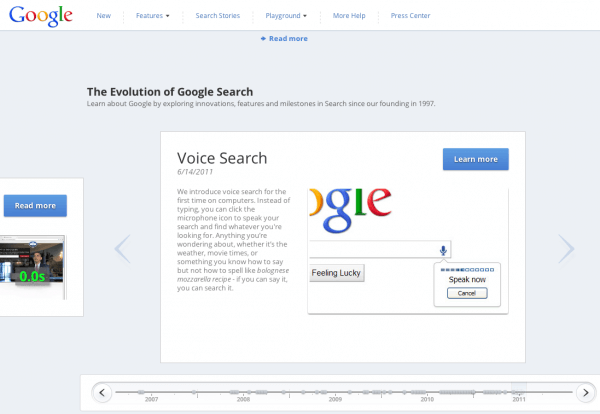Click Cancel in Speak now popup
Screen dimensions: 600x414
[467, 293]
